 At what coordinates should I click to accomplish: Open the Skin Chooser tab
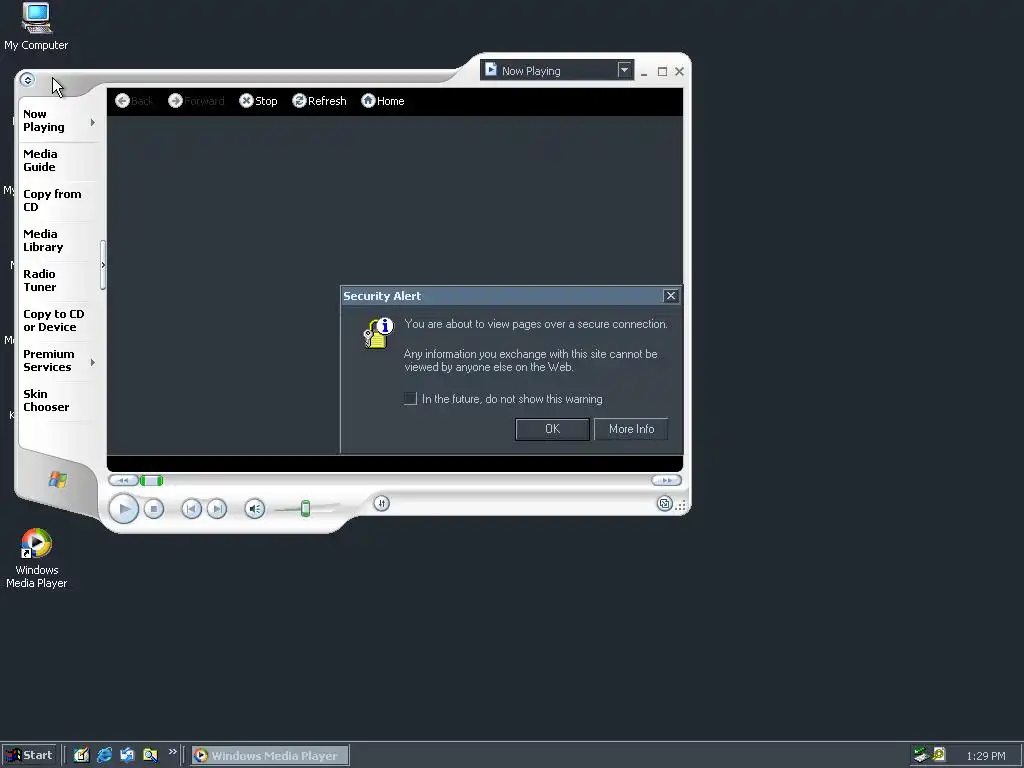46,400
